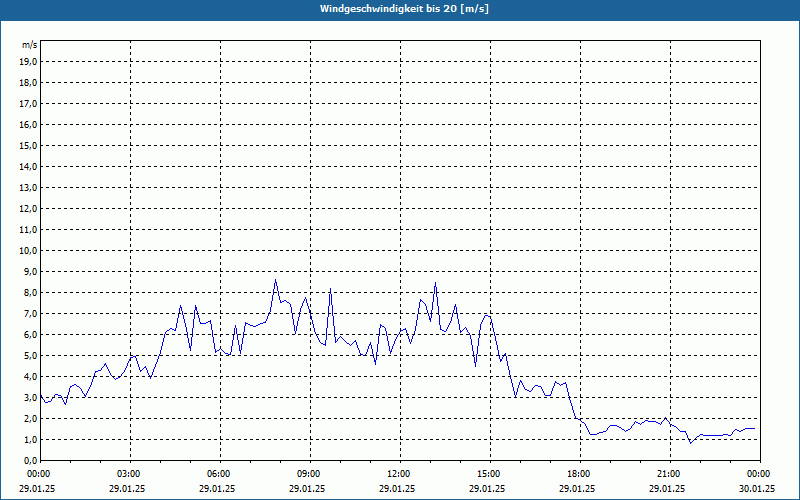Click the 18:00 time label
Viewport: 800px width, 500px height.
click(579, 474)
